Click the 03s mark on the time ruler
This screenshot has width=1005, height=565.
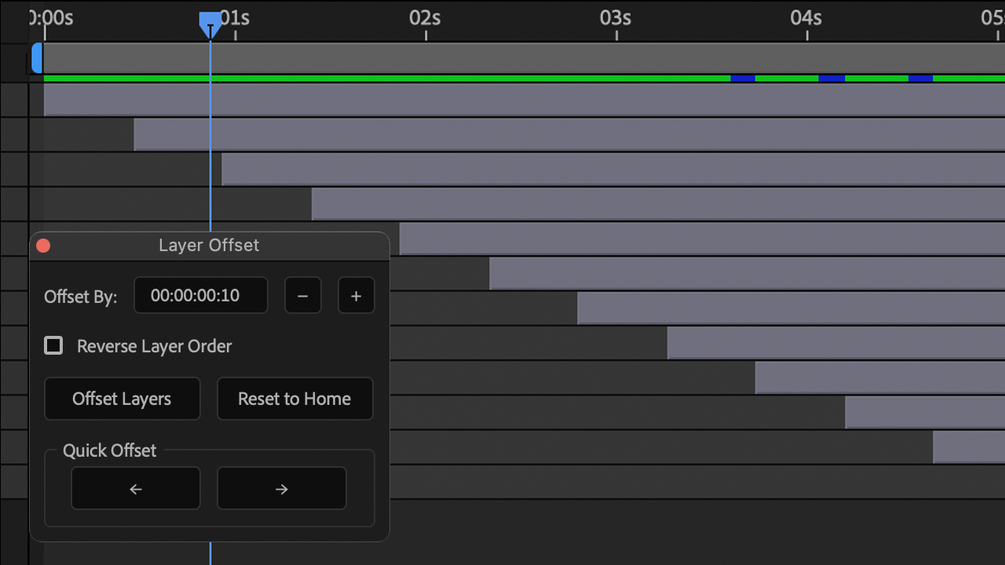pyautogui.click(x=616, y=19)
